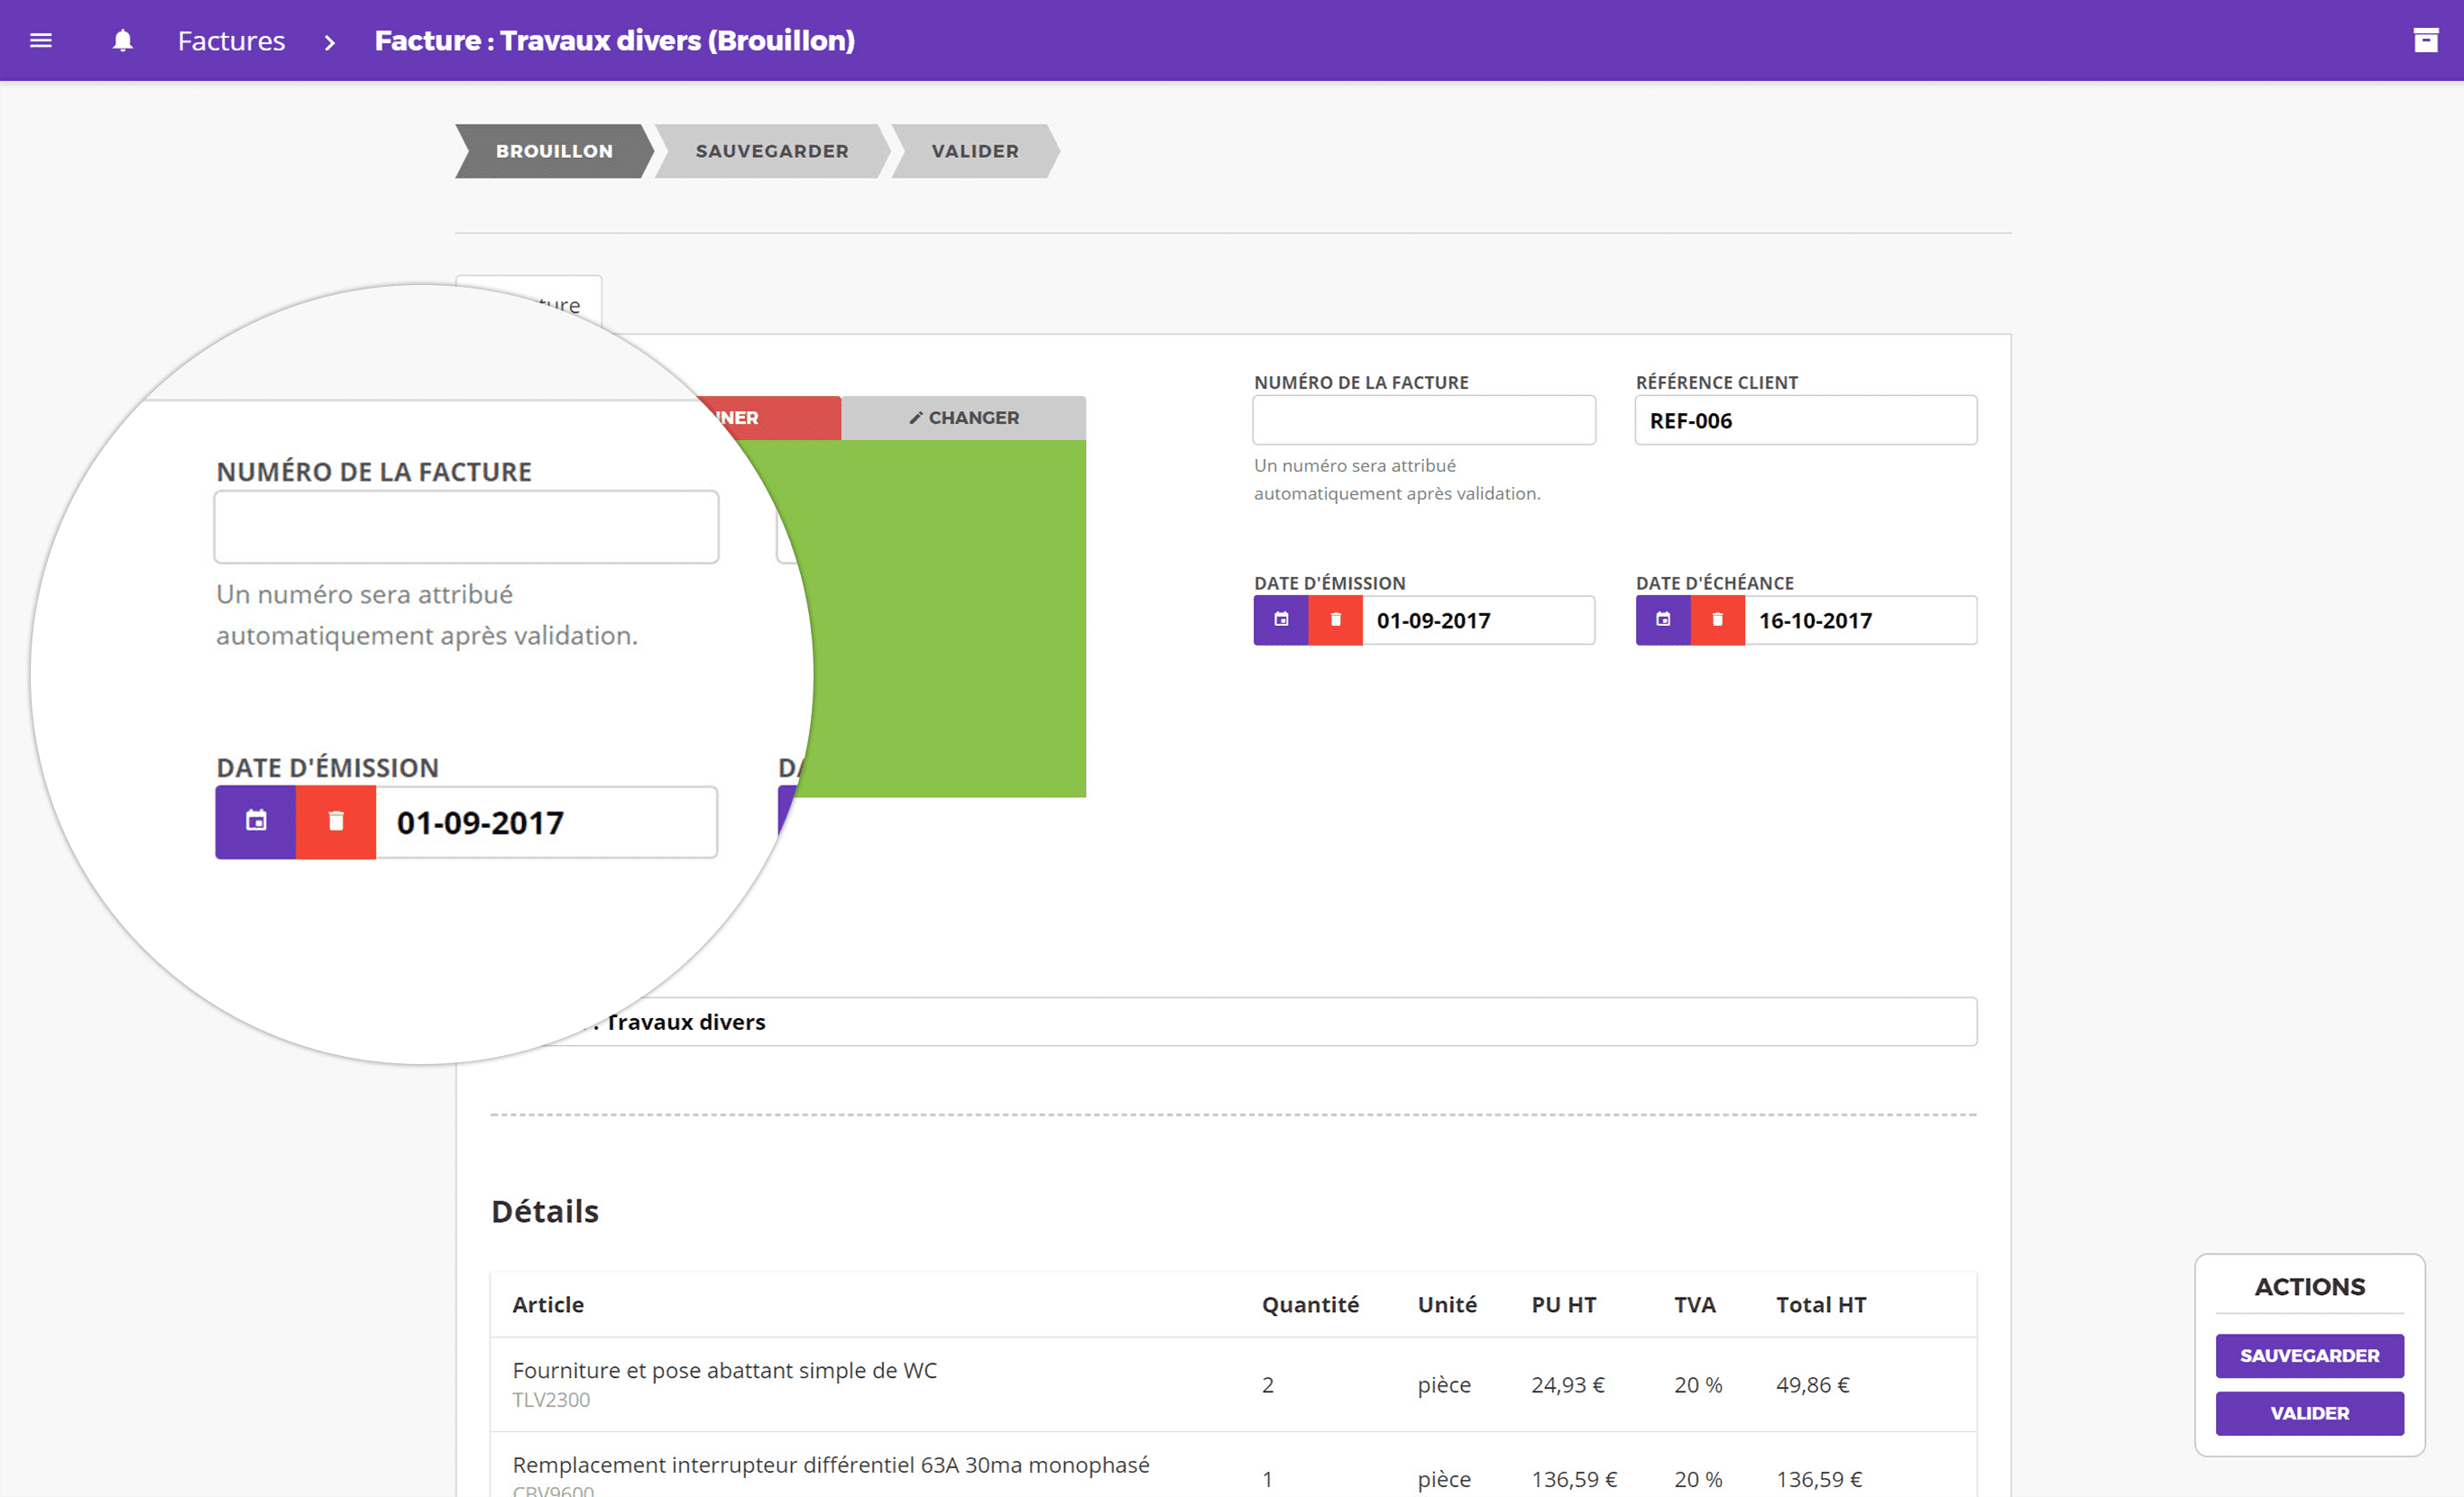Click the CHANGER button above the image
The width and height of the screenshot is (2464, 1497).
pos(963,418)
